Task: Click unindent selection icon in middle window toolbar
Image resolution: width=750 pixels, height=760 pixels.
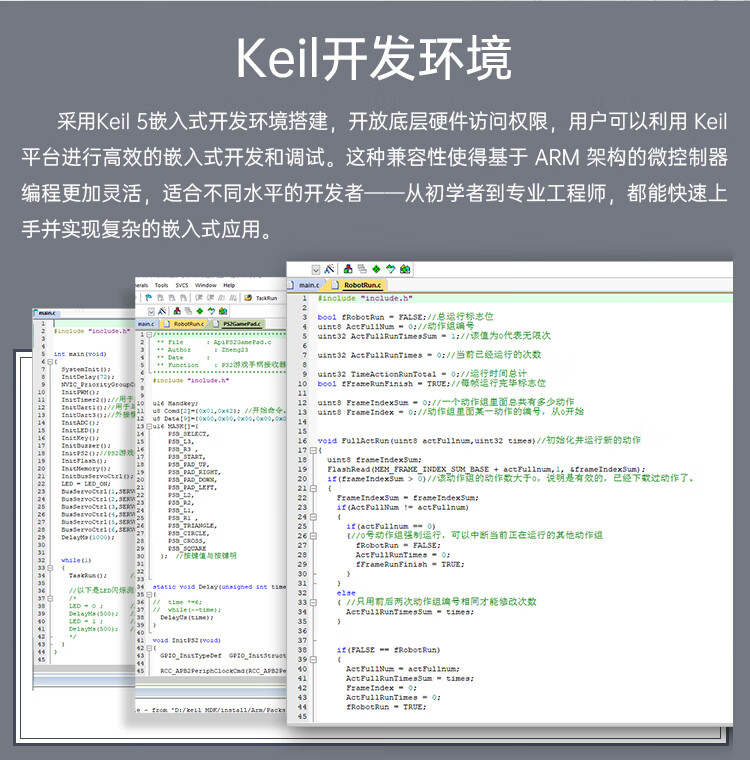Action: click(x=210, y=298)
